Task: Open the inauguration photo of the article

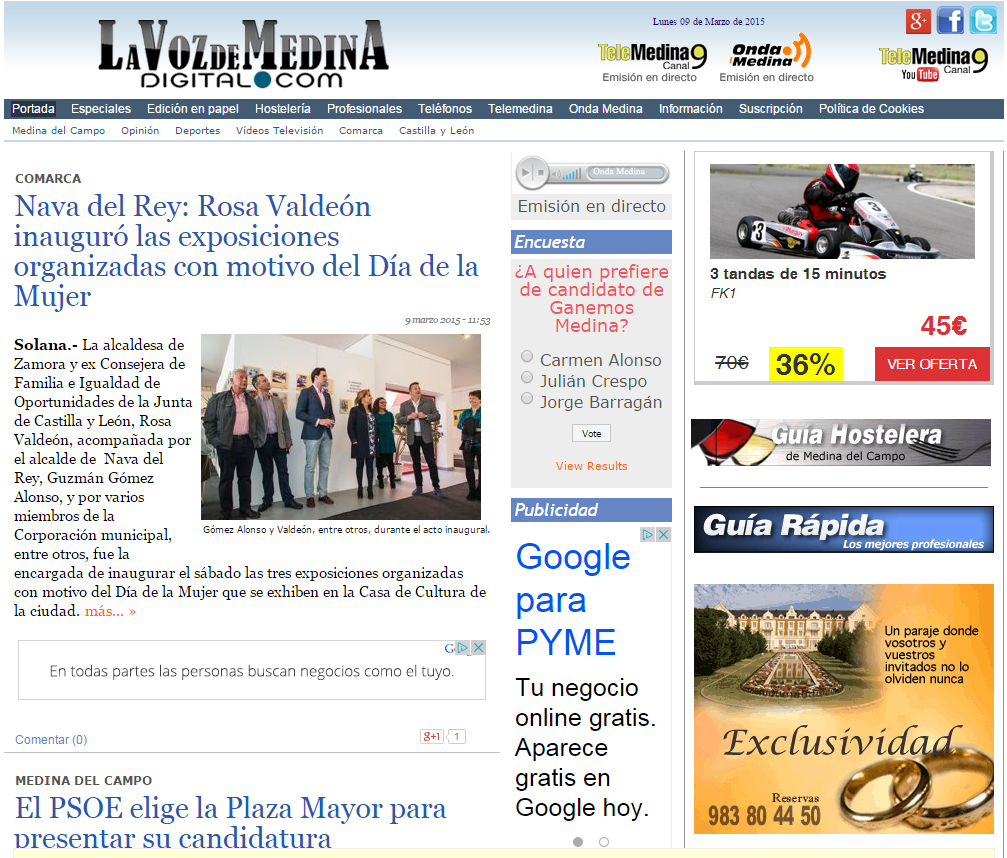Action: pyautogui.click(x=341, y=426)
